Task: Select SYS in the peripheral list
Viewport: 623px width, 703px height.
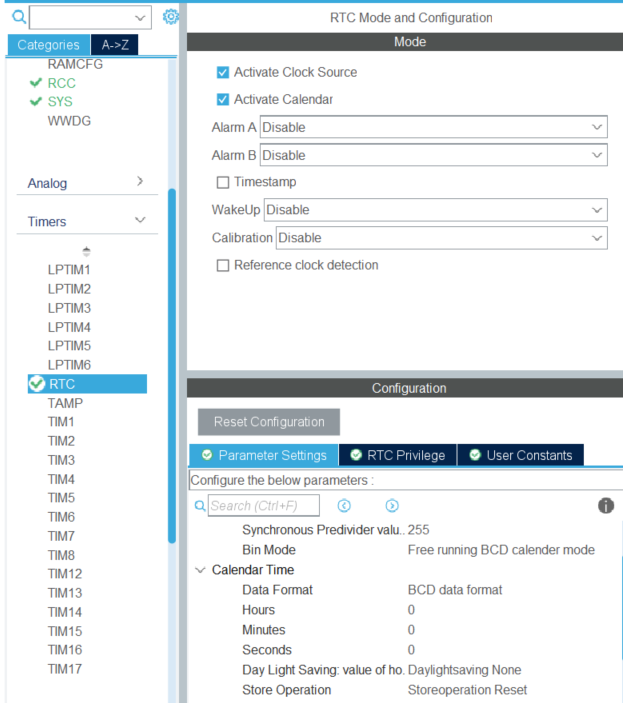Action: [x=60, y=102]
